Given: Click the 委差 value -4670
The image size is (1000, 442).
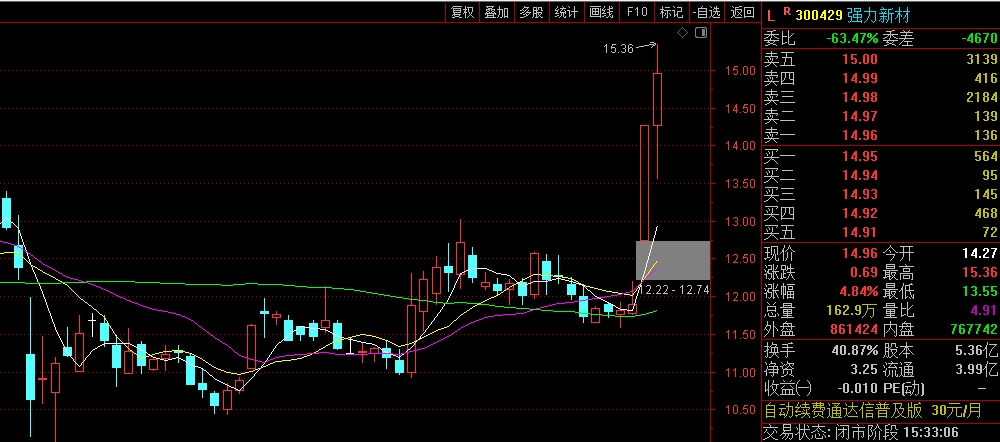Looking at the screenshot, I should tap(979, 39).
